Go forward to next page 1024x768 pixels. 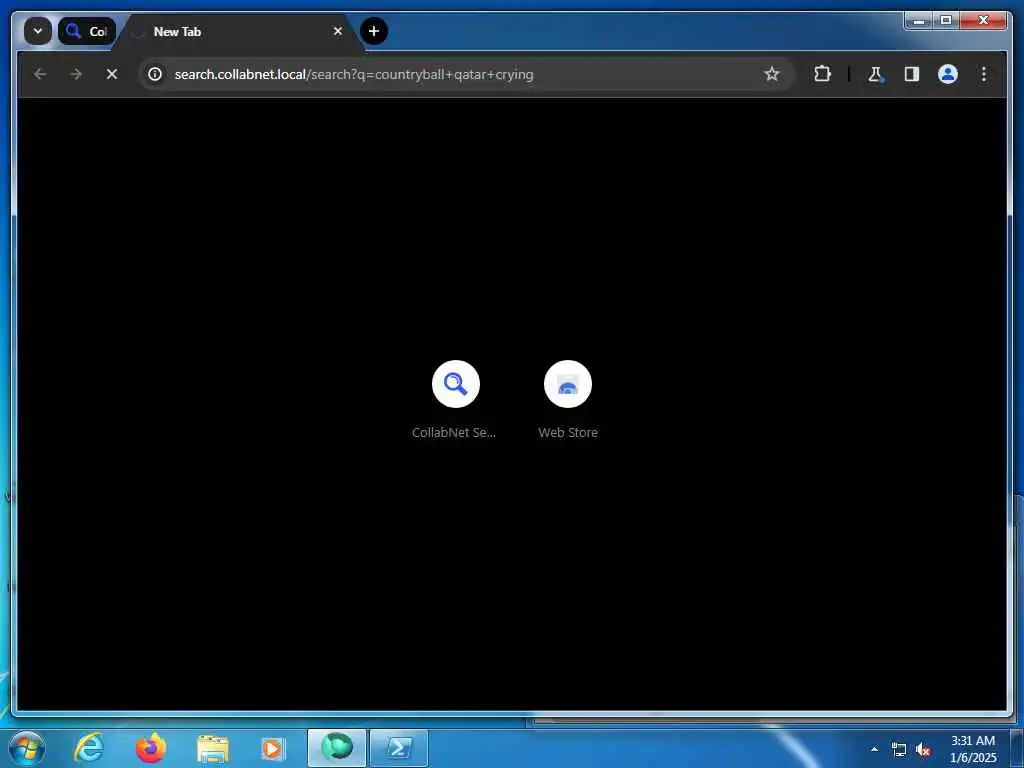[x=76, y=74]
